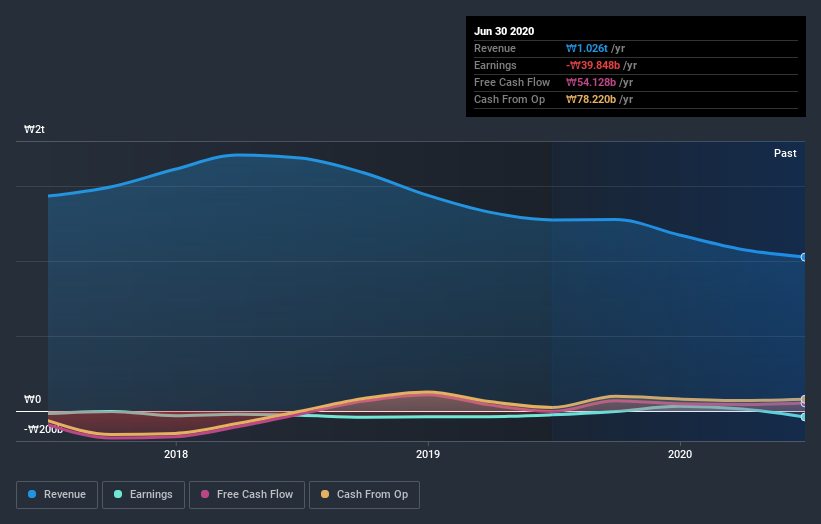Click the blue Revenue endpoint marker

click(x=804, y=257)
